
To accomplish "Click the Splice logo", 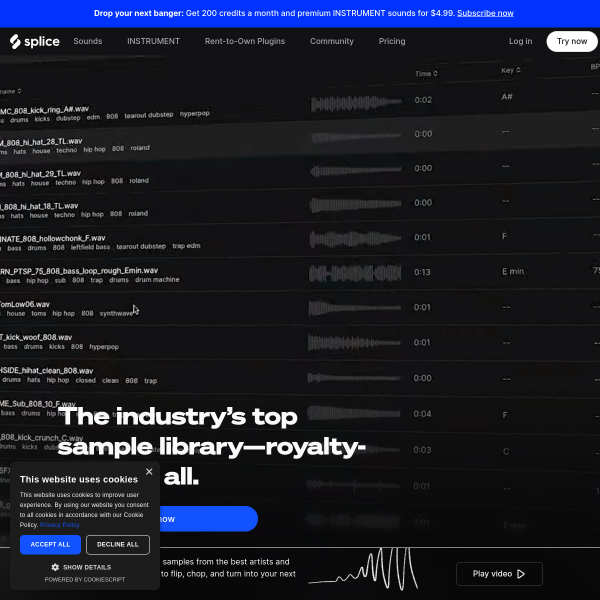I will point(35,41).
